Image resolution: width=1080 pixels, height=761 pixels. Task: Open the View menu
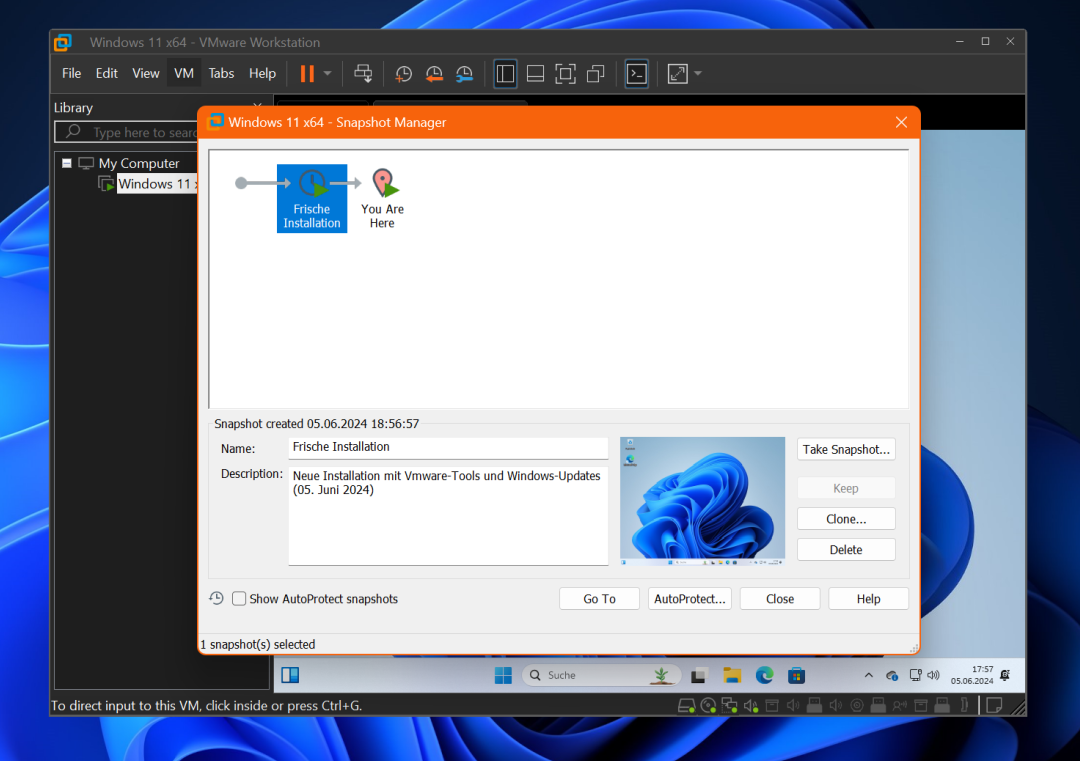[x=145, y=74]
